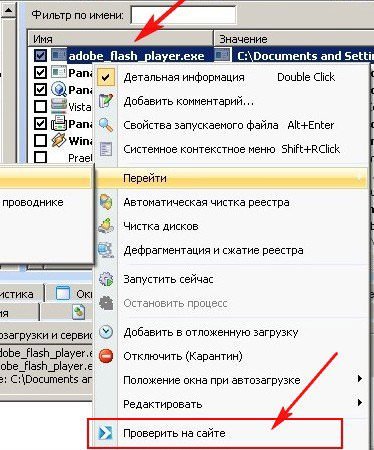This screenshot has width=374, height=450.
Task: Open Детальная информация menu item
Action: click(x=232, y=77)
